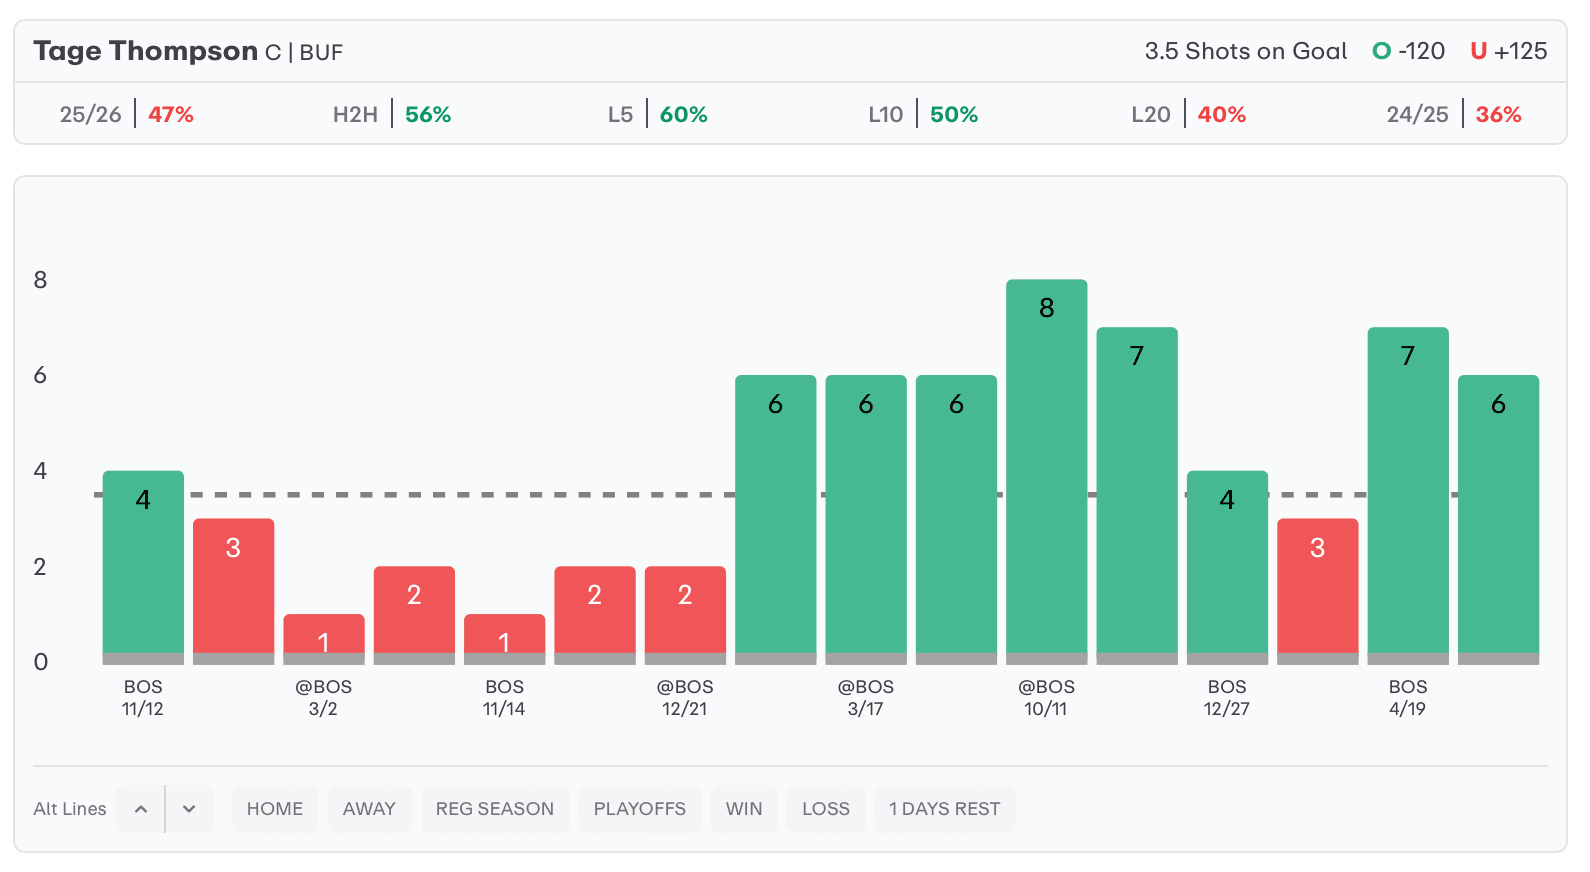
Task: Filter games by LOSS
Action: pyautogui.click(x=825, y=809)
